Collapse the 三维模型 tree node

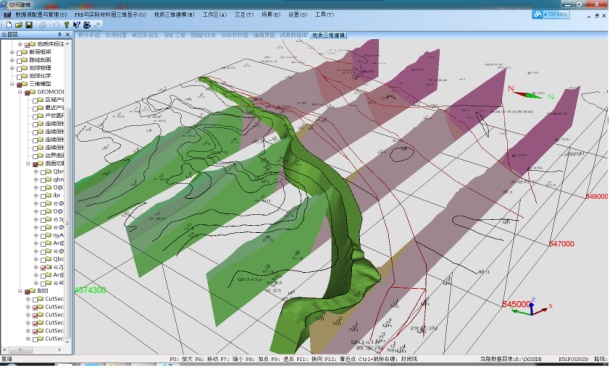click(x=12, y=84)
